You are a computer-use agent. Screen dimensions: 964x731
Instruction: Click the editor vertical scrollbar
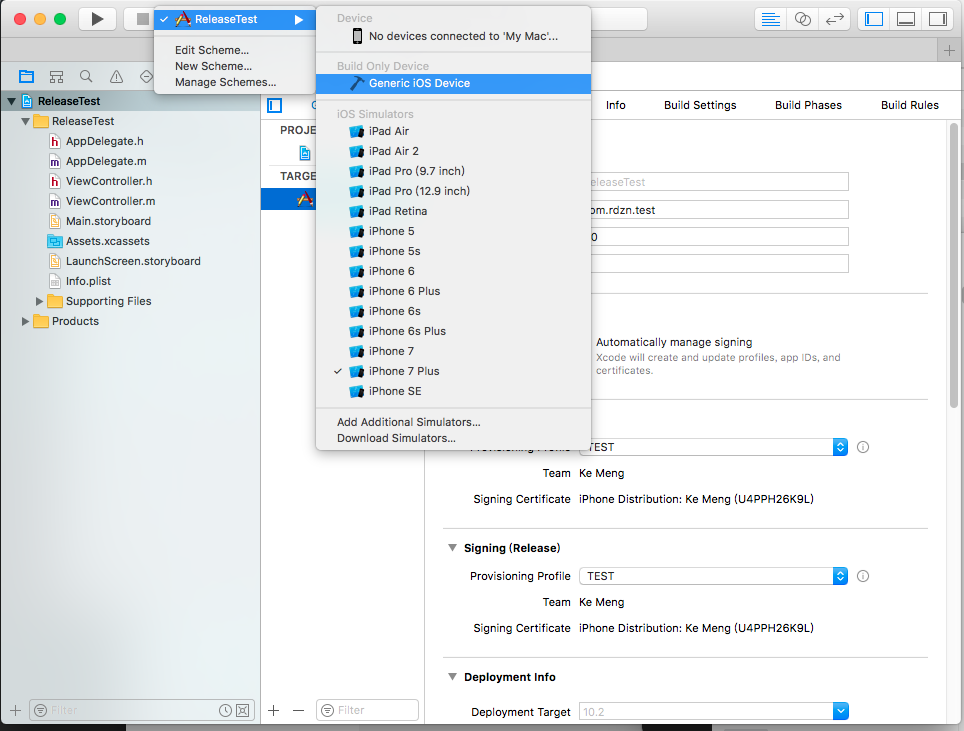click(x=954, y=266)
